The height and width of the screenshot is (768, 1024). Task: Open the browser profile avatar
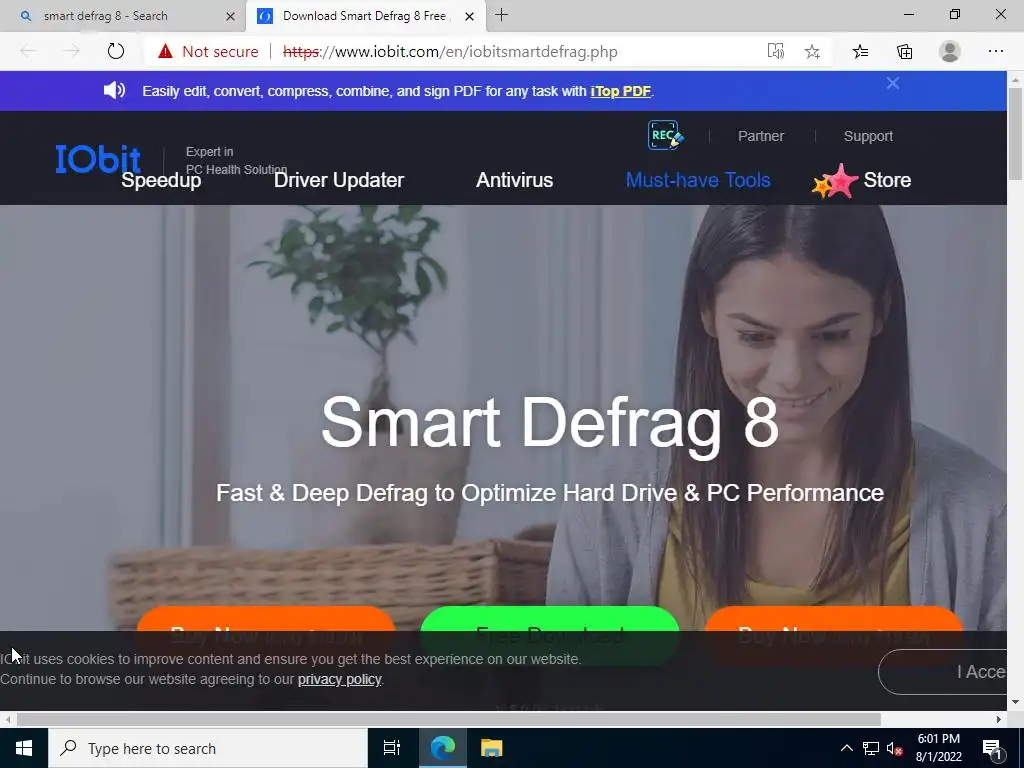[x=950, y=51]
